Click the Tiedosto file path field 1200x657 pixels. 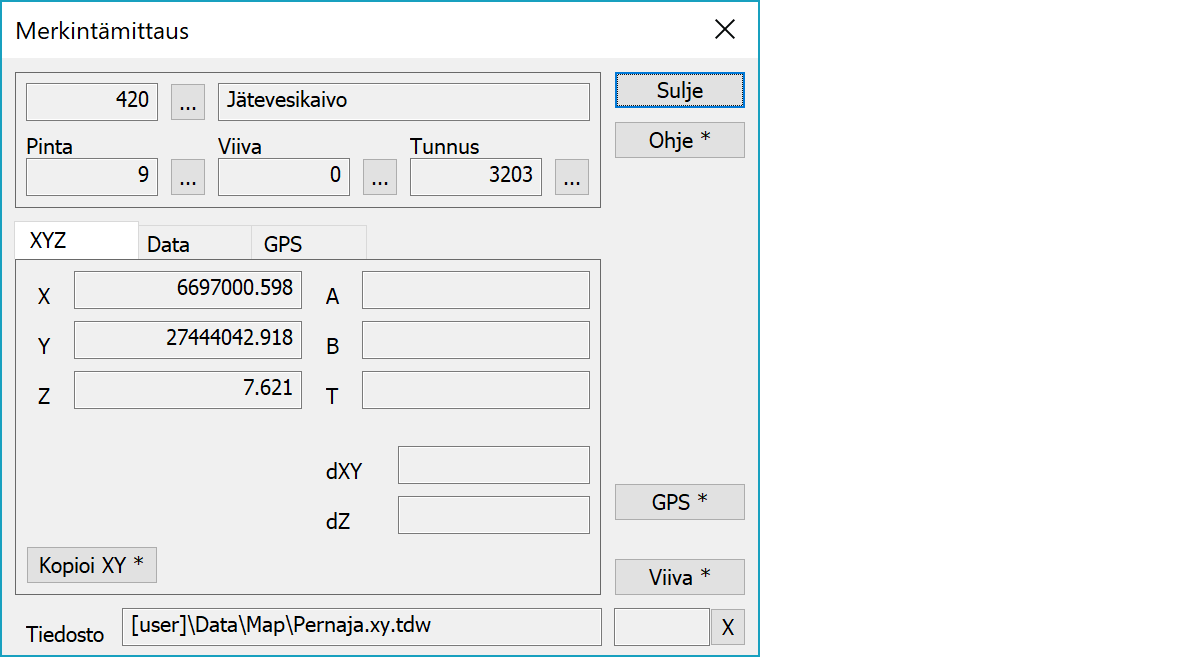(361, 627)
